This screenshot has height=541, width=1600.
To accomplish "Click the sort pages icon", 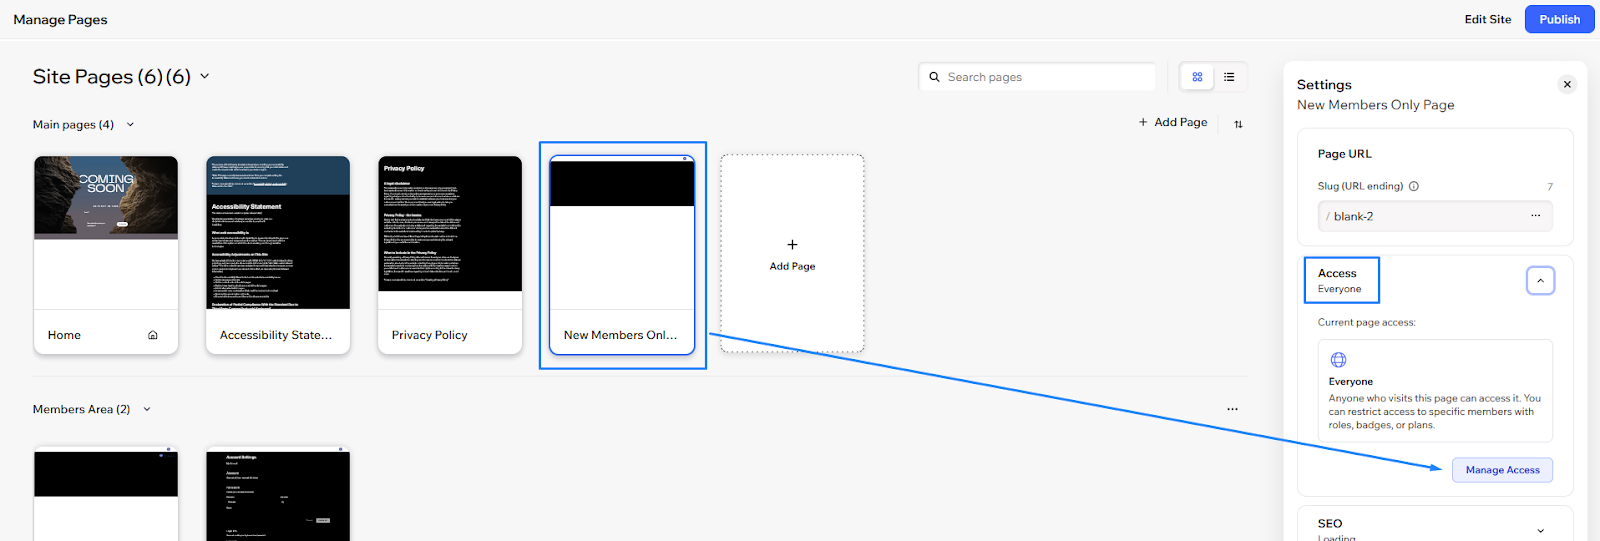I will pos(1238,124).
